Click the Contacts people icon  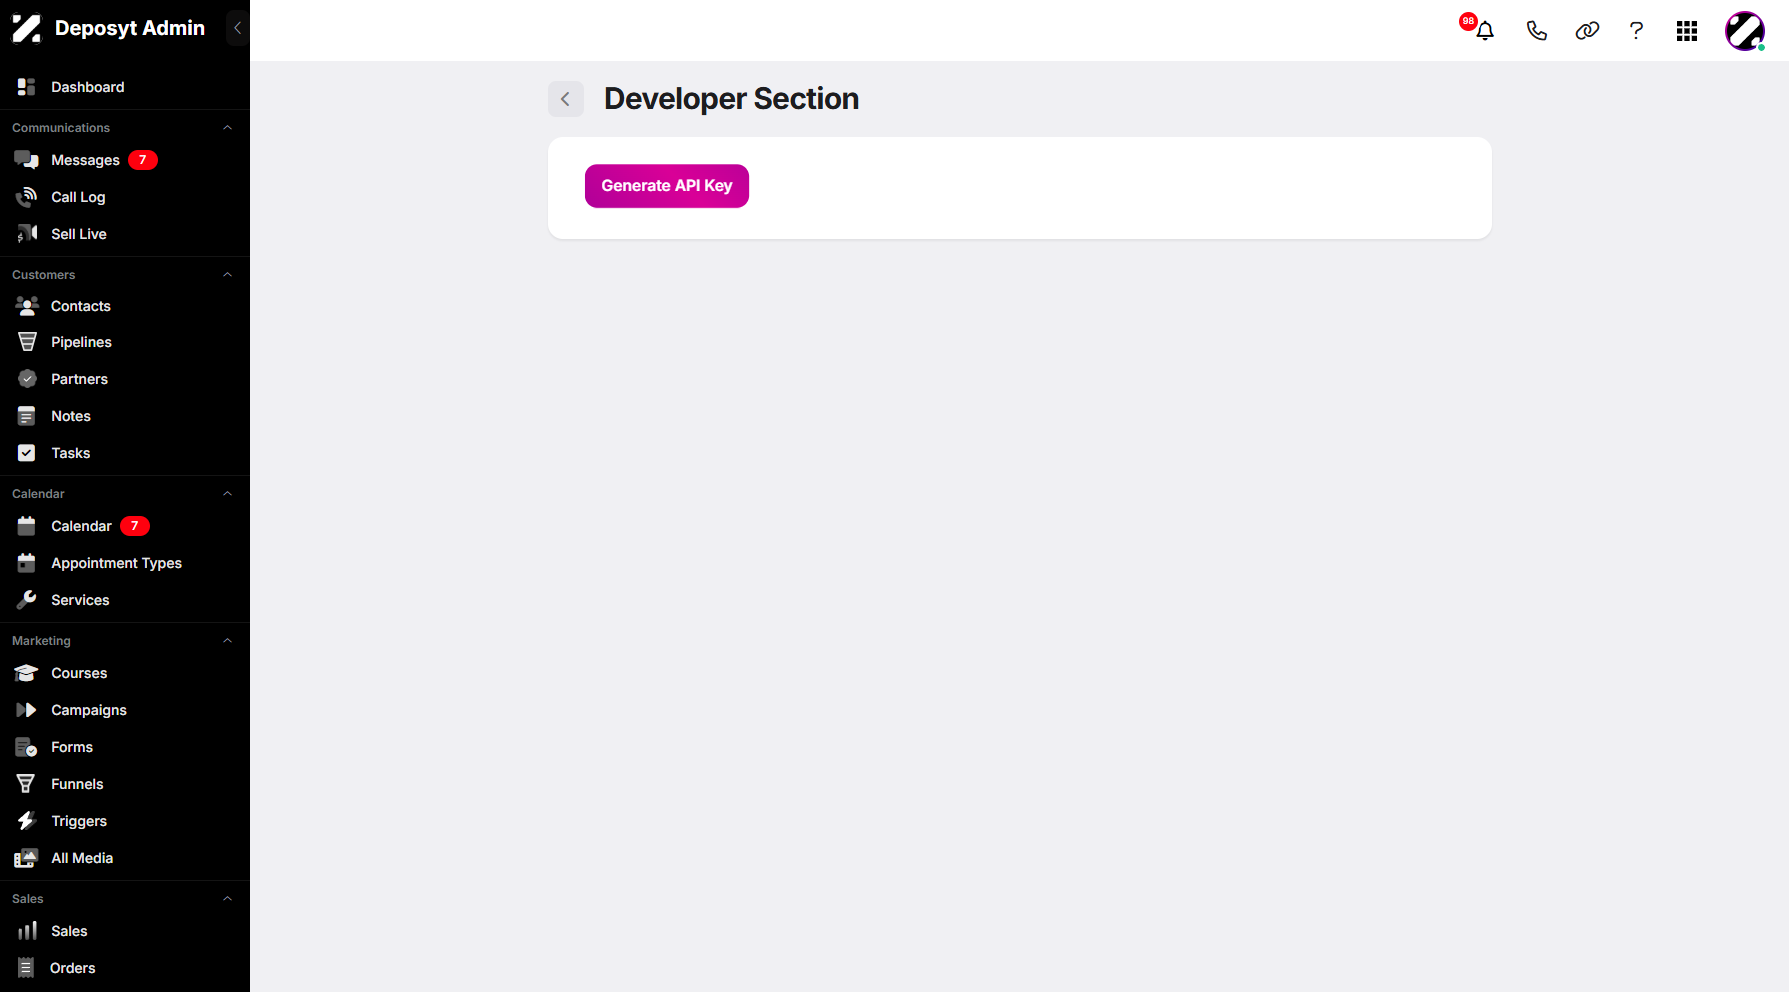27,306
